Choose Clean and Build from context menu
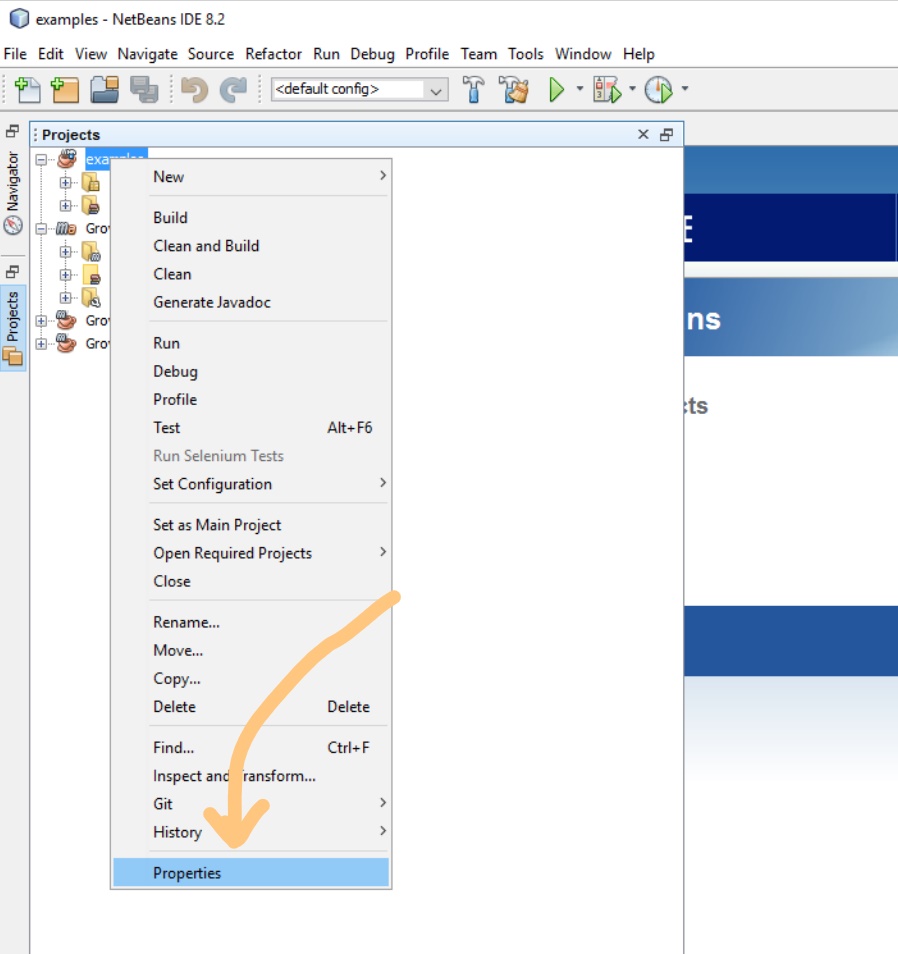 pyautogui.click(x=206, y=246)
